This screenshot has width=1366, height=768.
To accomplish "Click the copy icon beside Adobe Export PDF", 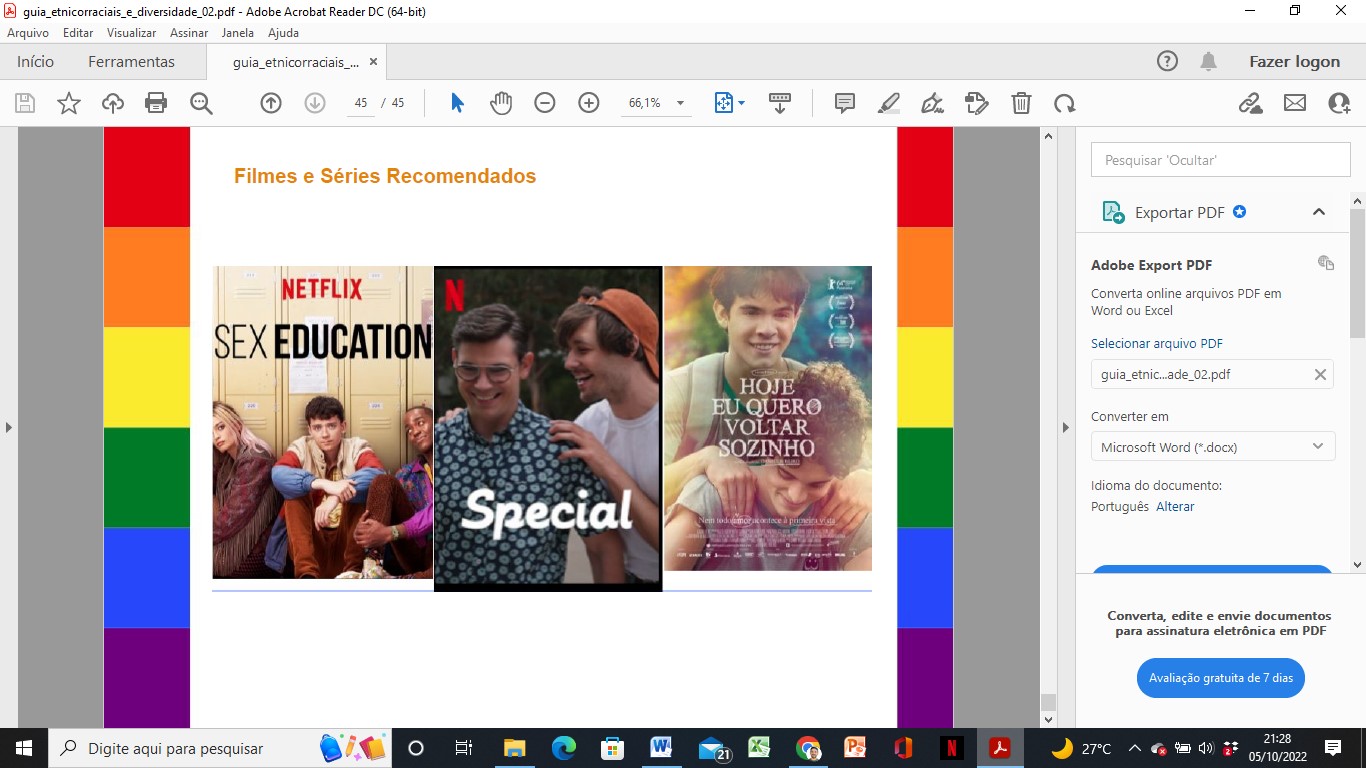I will [x=1326, y=263].
